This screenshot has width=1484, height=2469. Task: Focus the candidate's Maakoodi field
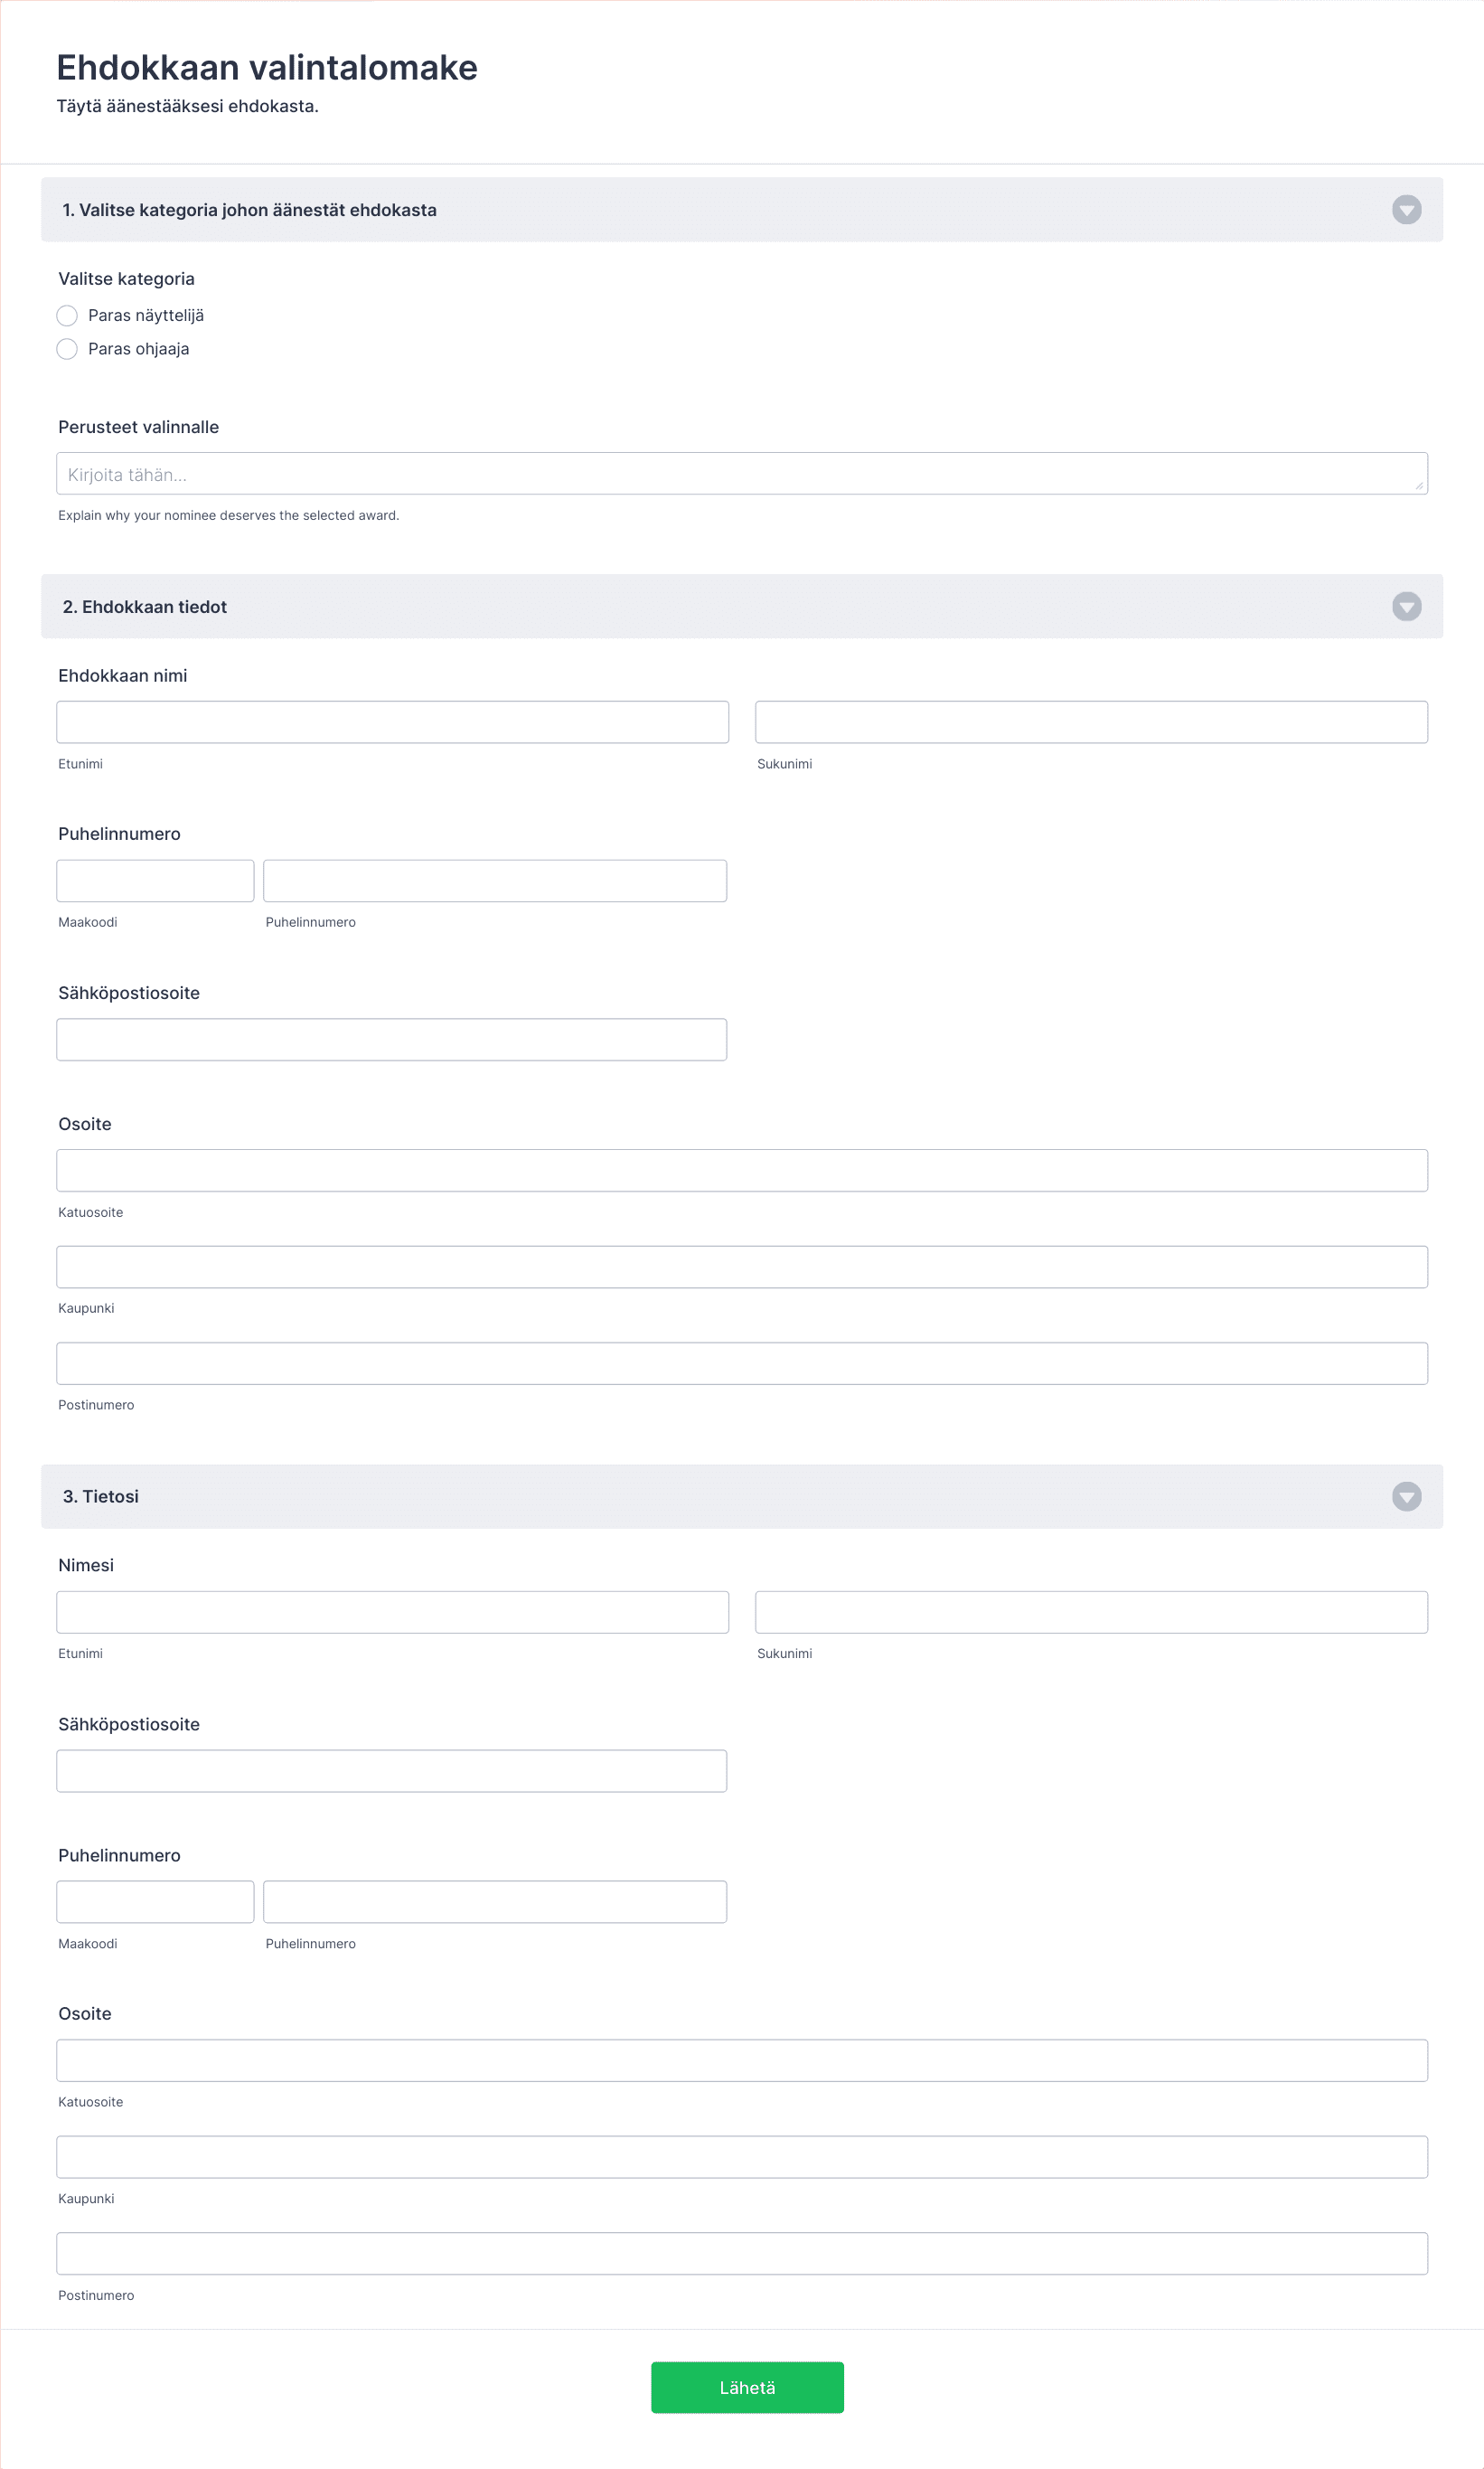[x=155, y=881]
